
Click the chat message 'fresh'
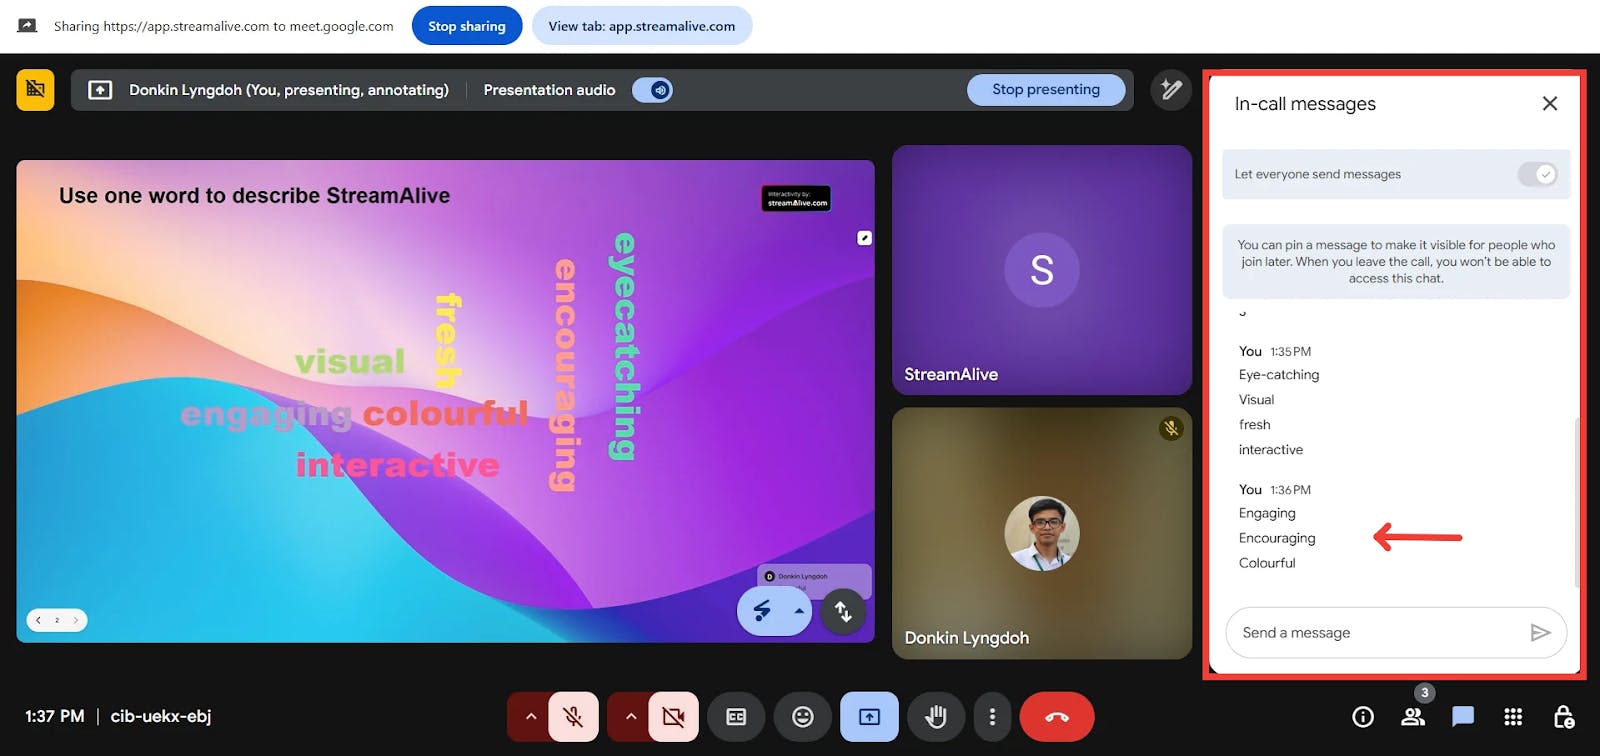[1255, 425]
